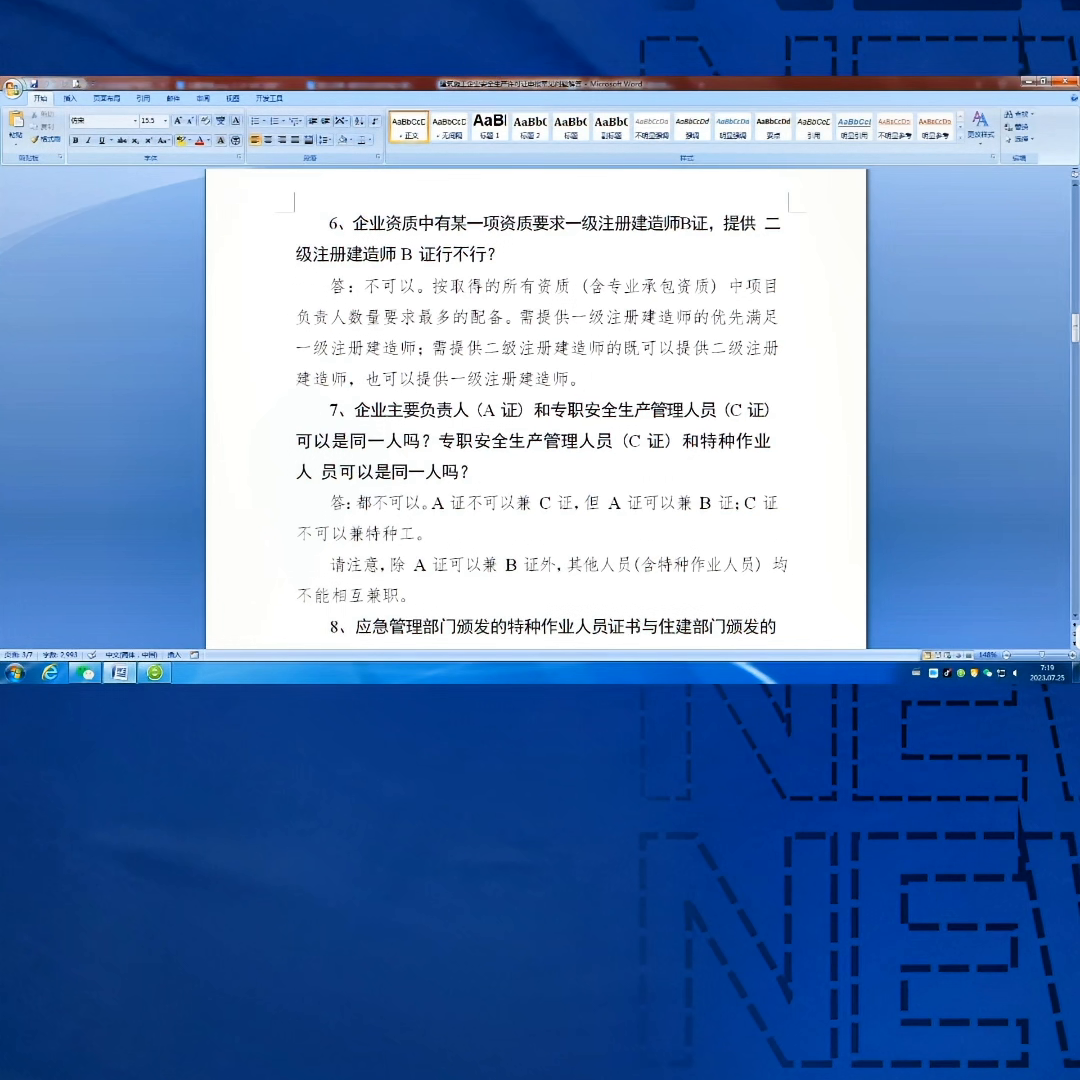The height and width of the screenshot is (1080, 1080).
Task: Apply red font color
Action: 199,141
